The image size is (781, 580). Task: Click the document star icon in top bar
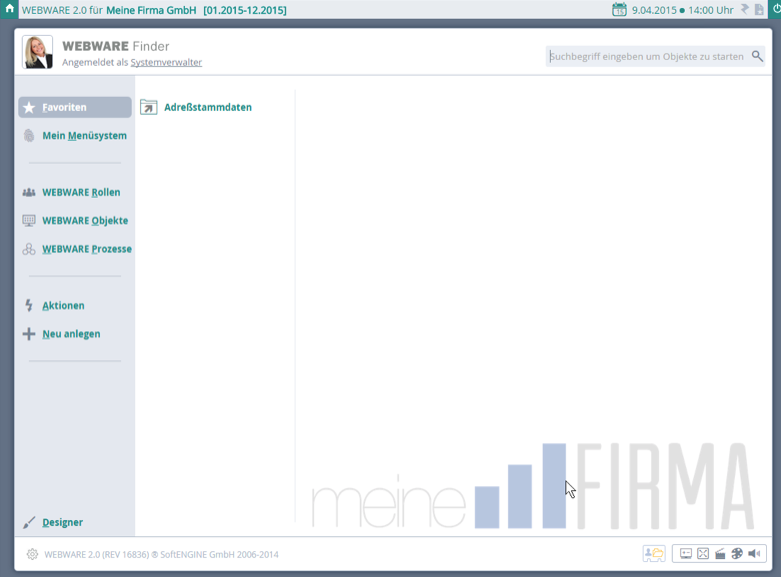click(759, 10)
